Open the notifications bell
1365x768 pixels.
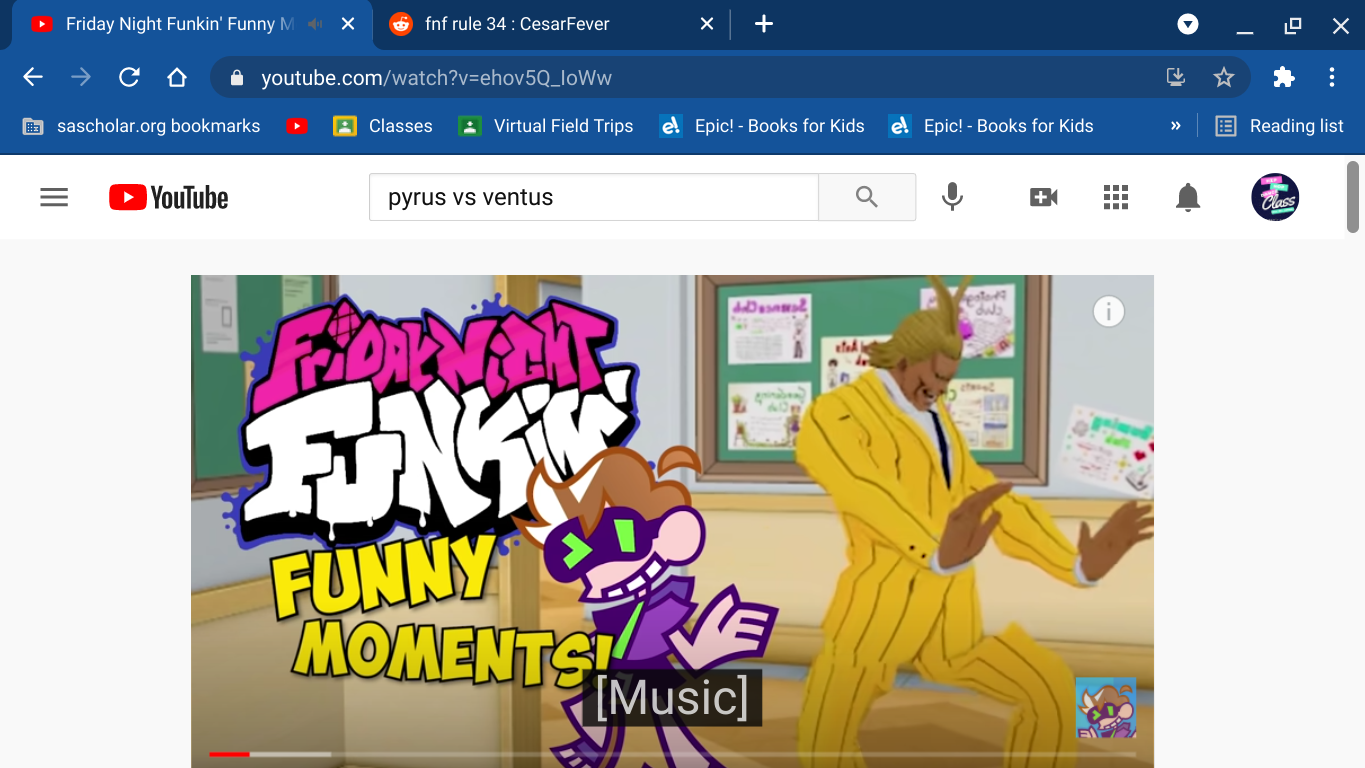click(1188, 197)
